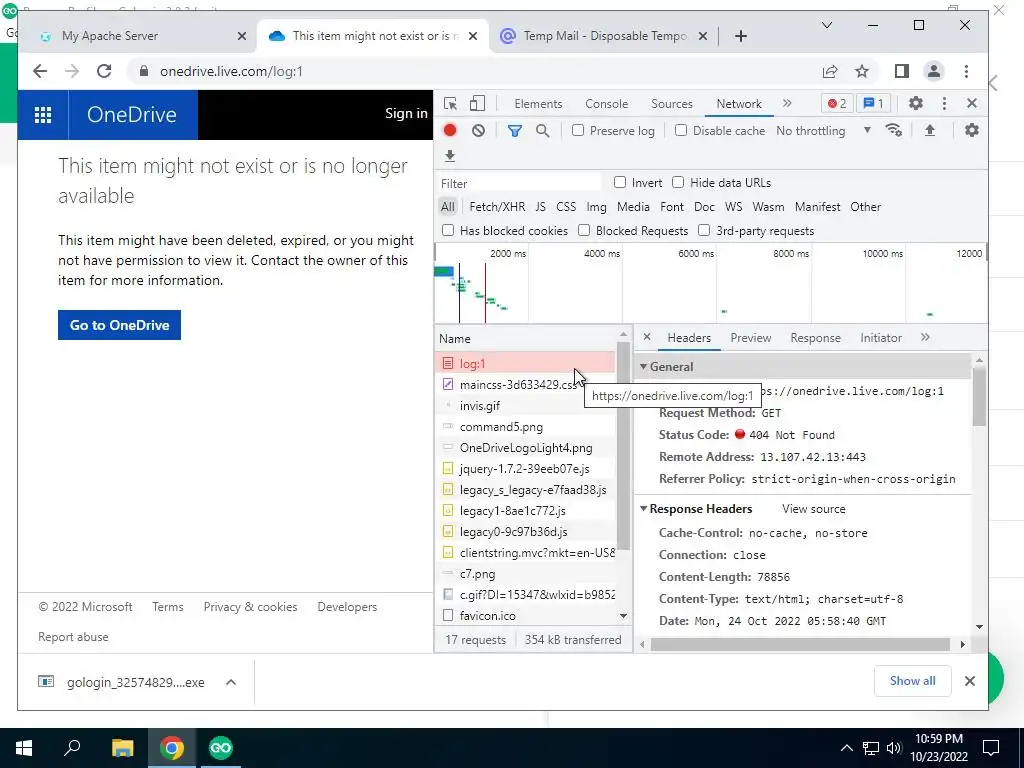Image resolution: width=1024 pixels, height=768 pixels.
Task: Click the share page icon in address bar
Action: point(830,71)
